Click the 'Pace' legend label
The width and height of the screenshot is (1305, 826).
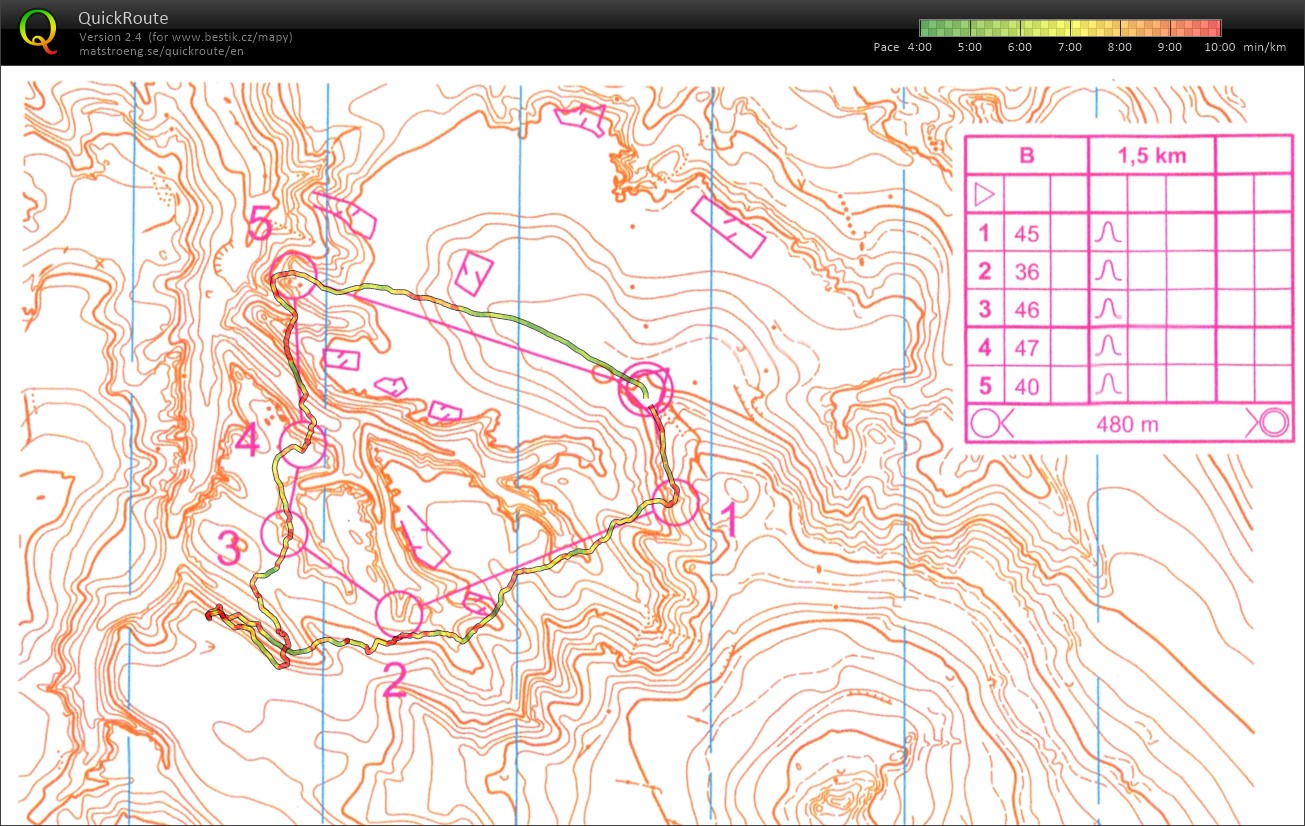click(x=886, y=47)
